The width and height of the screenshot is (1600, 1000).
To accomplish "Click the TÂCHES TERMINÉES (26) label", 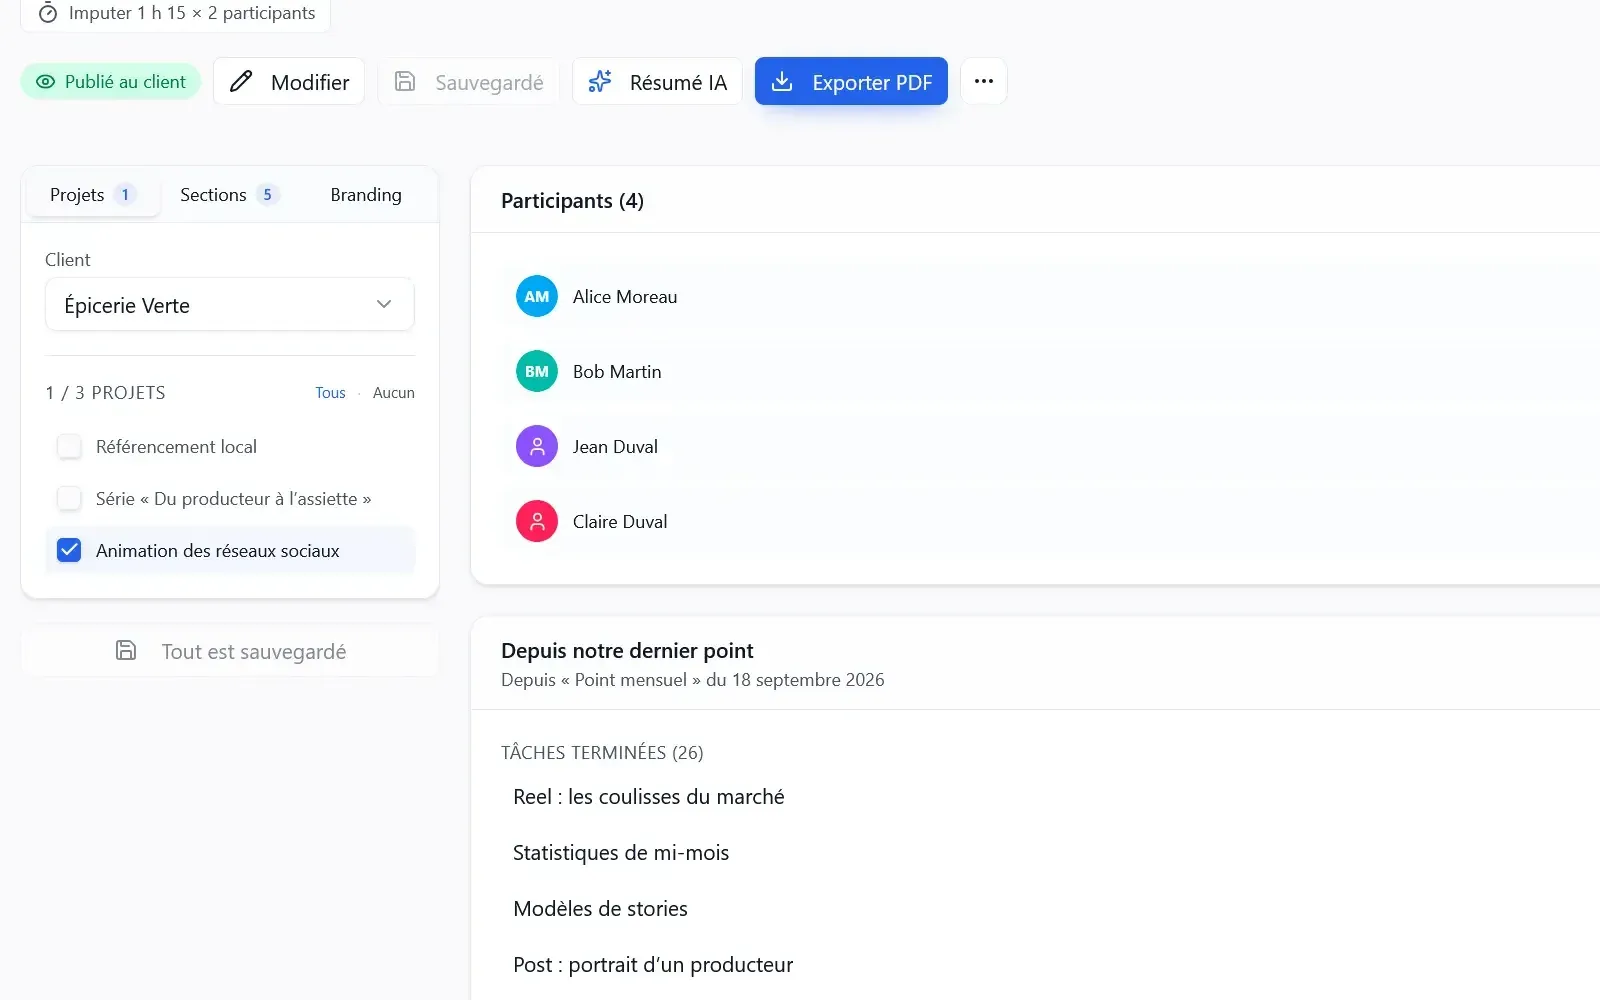I will click(x=602, y=753).
